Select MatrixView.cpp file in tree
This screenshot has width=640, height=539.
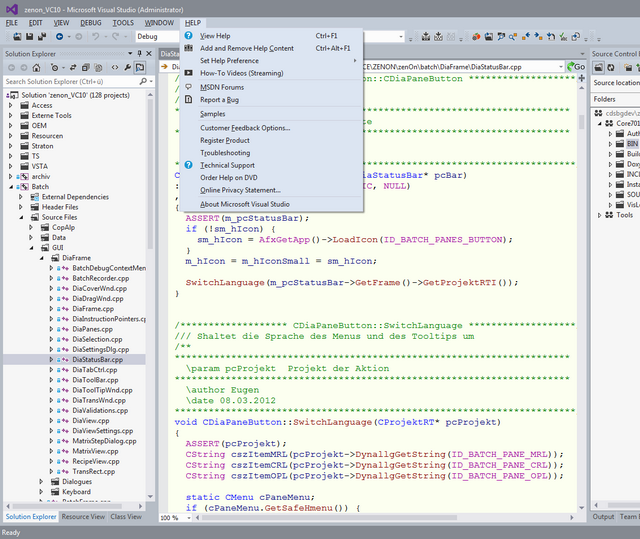point(95,451)
